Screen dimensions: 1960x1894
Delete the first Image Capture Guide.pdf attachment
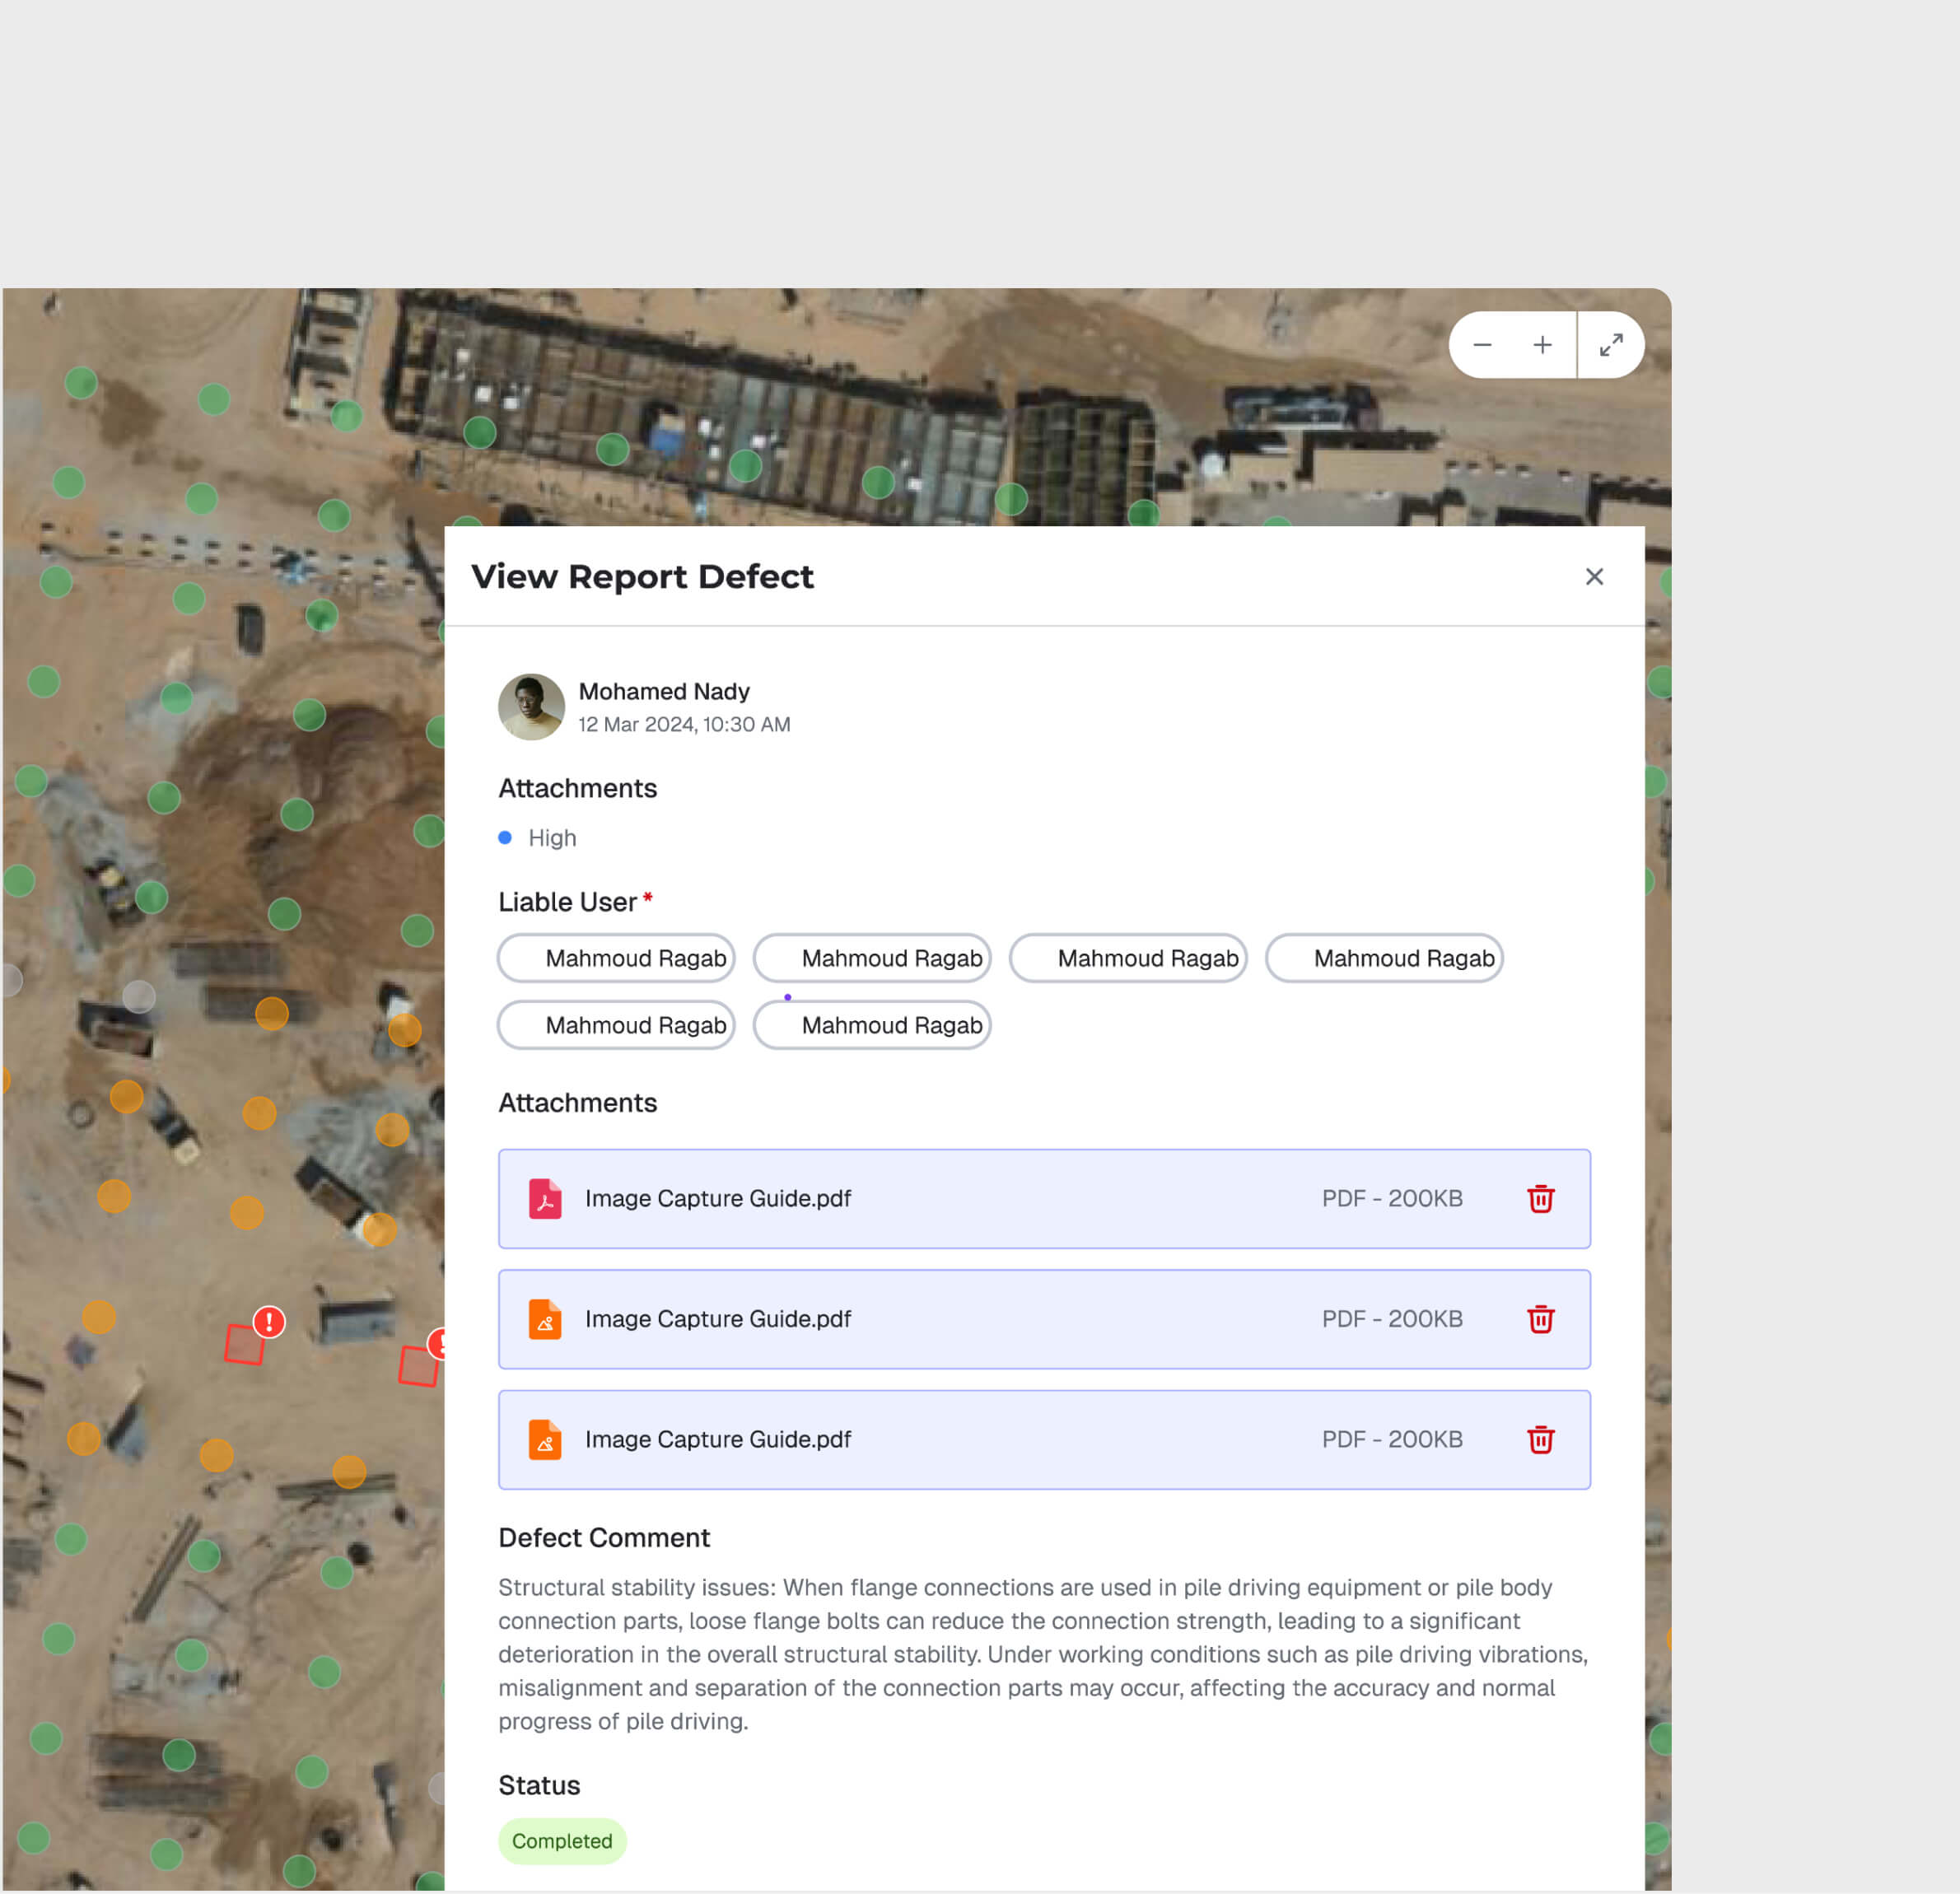pos(1540,1199)
